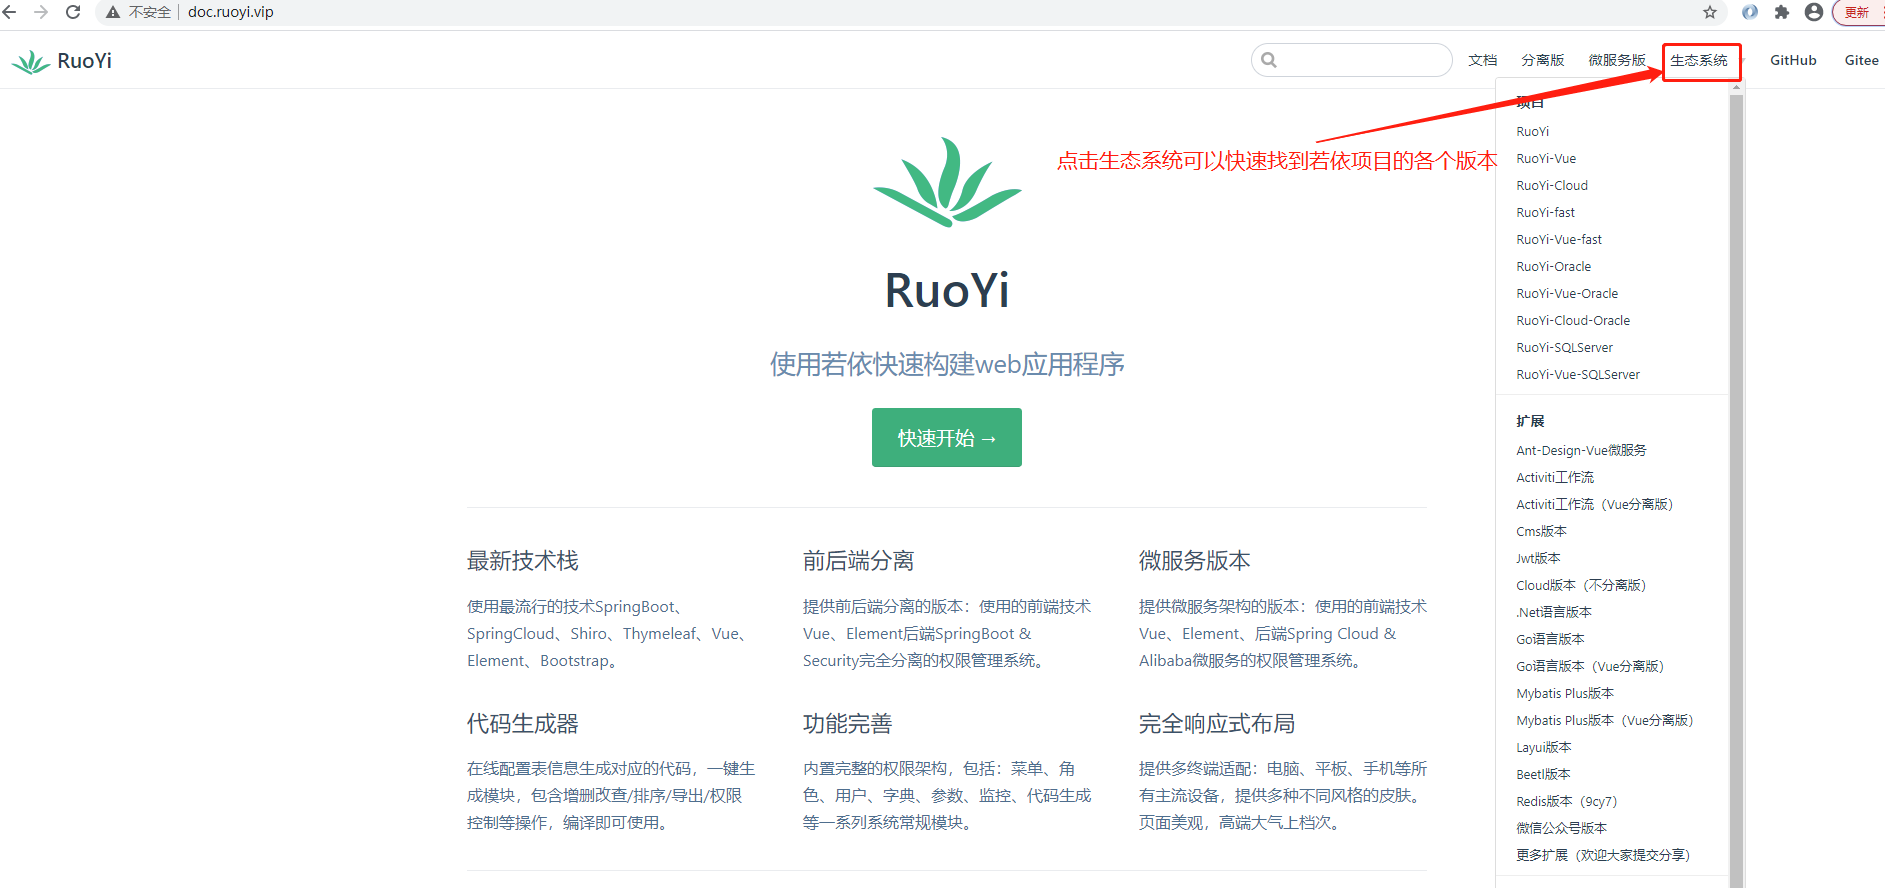Expand the 生态系统 dropdown menu
1885x888 pixels.
click(1701, 60)
